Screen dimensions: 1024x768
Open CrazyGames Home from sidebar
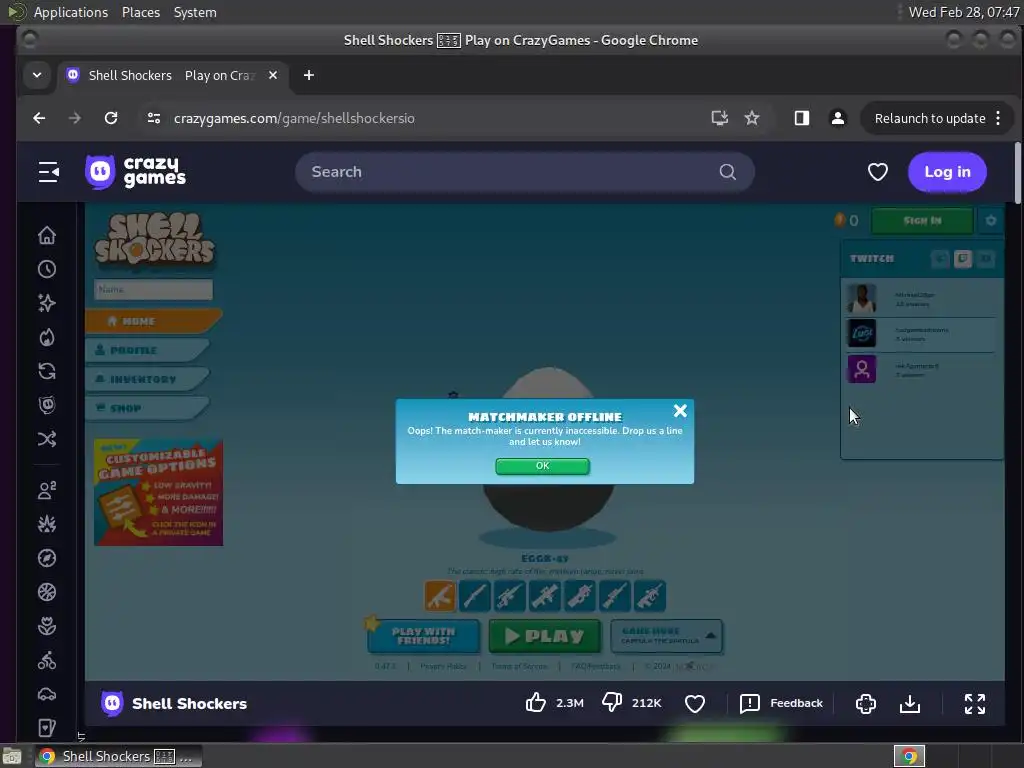pos(47,235)
